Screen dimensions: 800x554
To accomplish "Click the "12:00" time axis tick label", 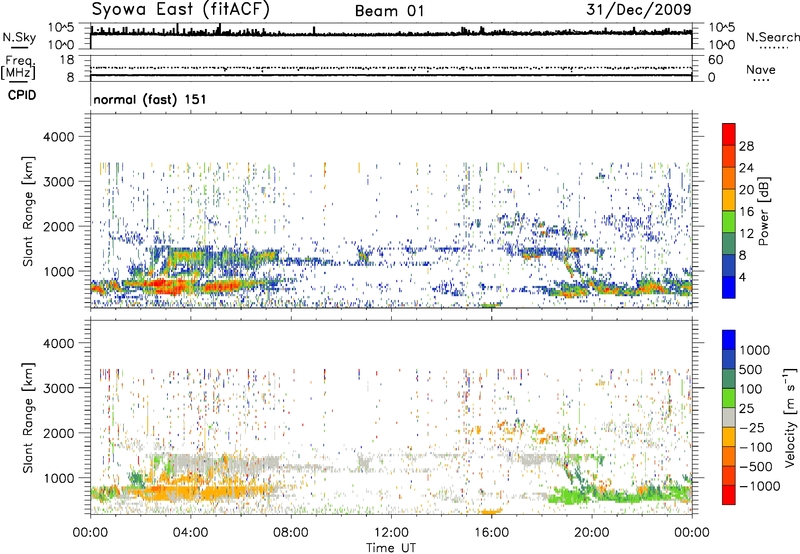I will pos(391,533).
